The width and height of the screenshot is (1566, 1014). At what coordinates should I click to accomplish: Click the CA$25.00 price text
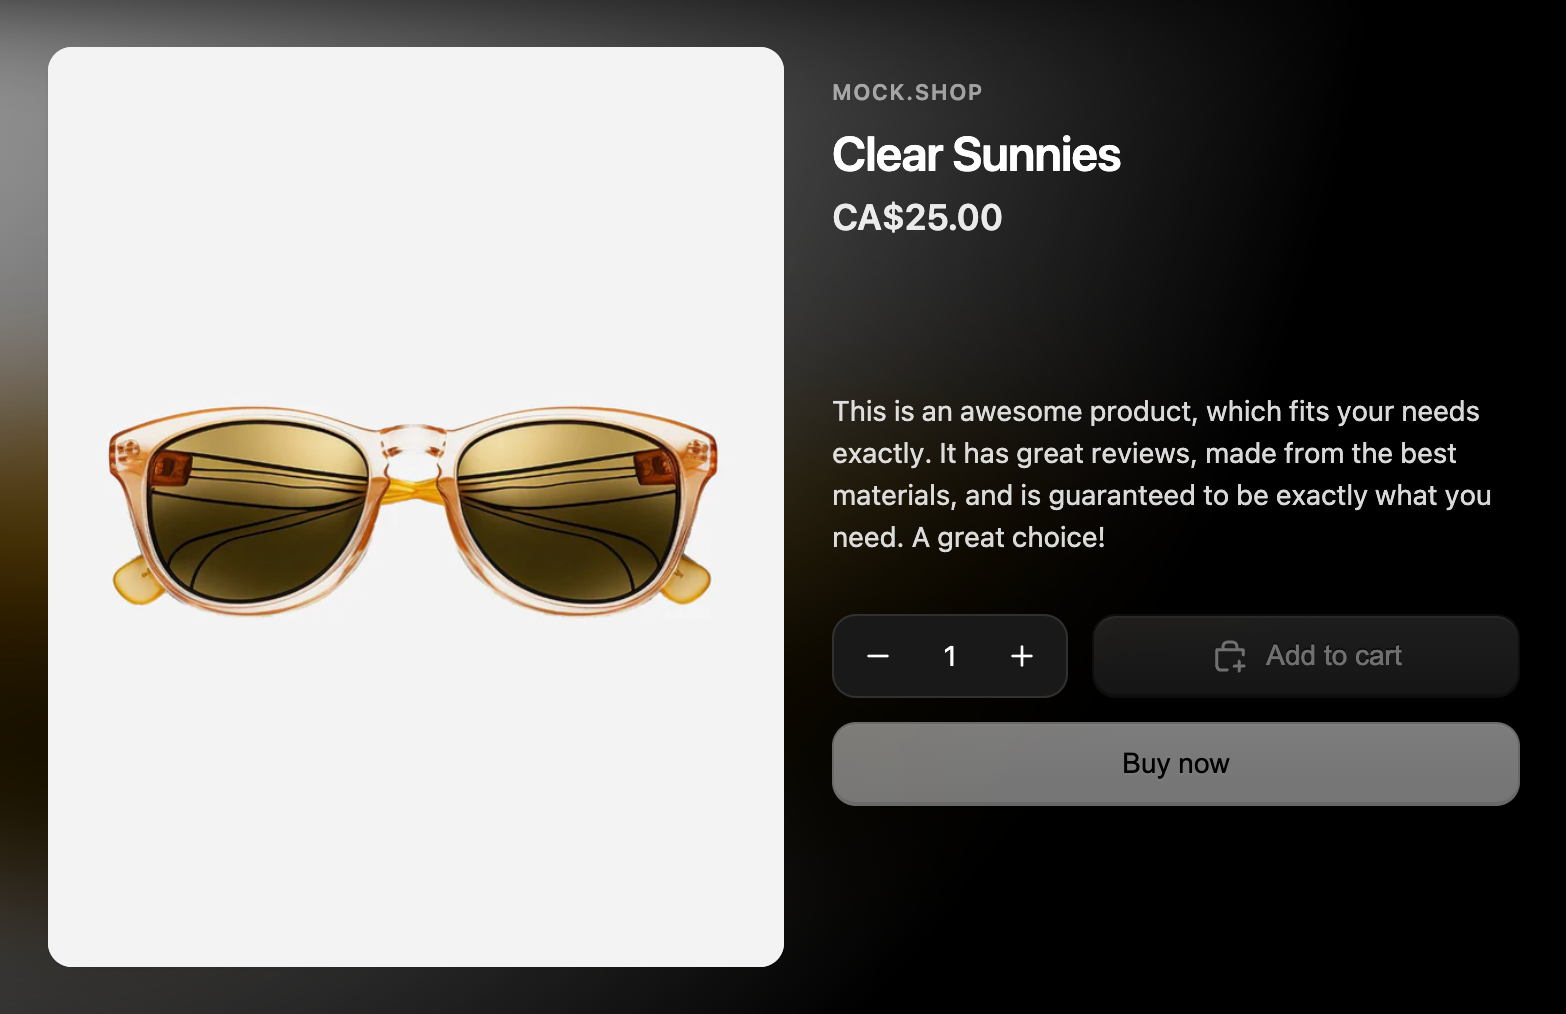(917, 218)
